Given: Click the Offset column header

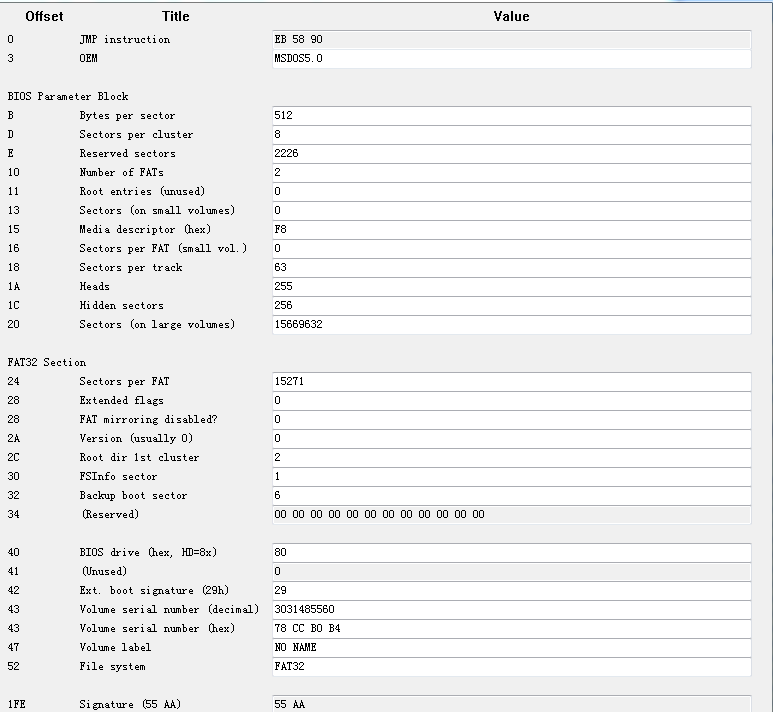Looking at the screenshot, I should click(44, 16).
